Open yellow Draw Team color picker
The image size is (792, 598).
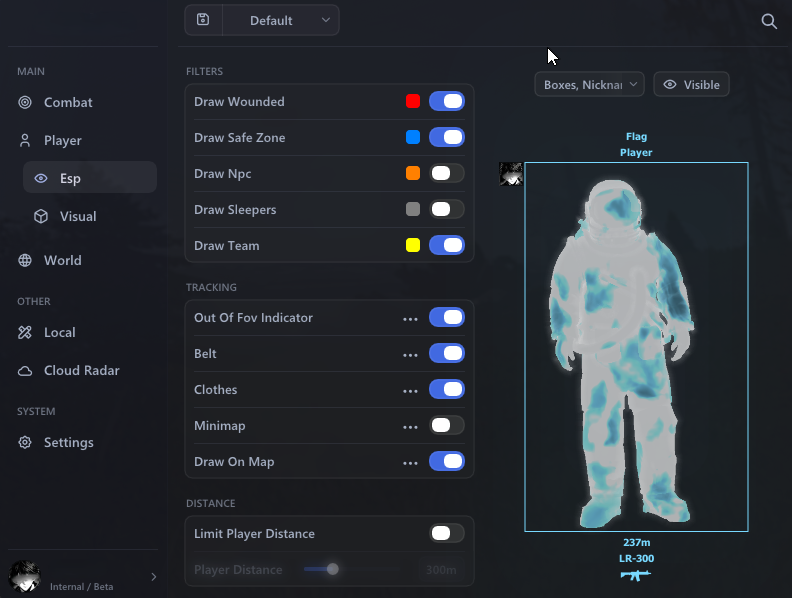[x=413, y=245]
